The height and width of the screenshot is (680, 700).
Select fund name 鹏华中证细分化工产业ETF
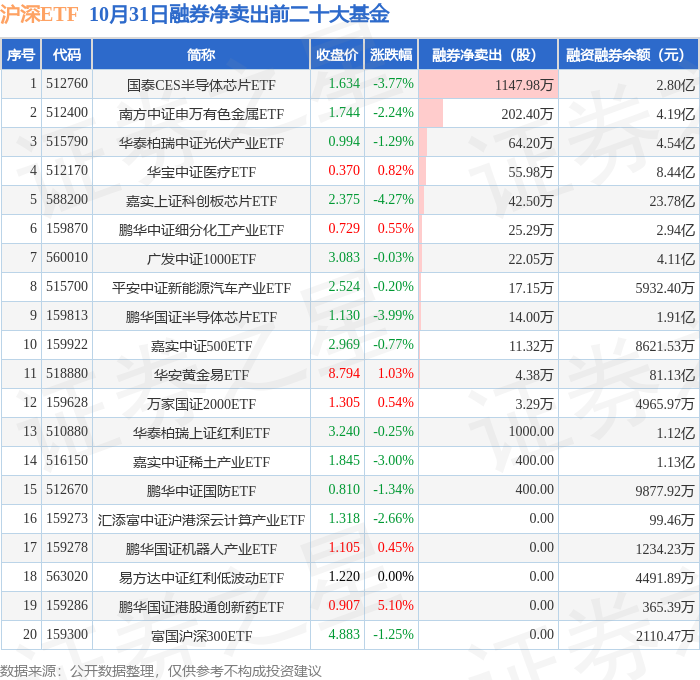(201, 229)
